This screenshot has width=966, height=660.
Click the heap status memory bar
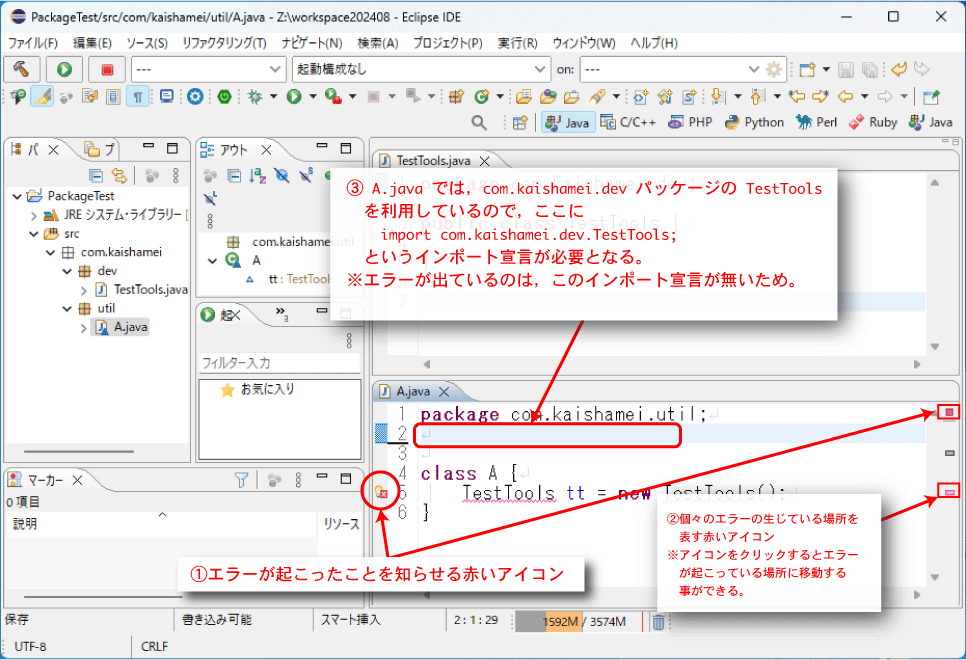tap(578, 622)
